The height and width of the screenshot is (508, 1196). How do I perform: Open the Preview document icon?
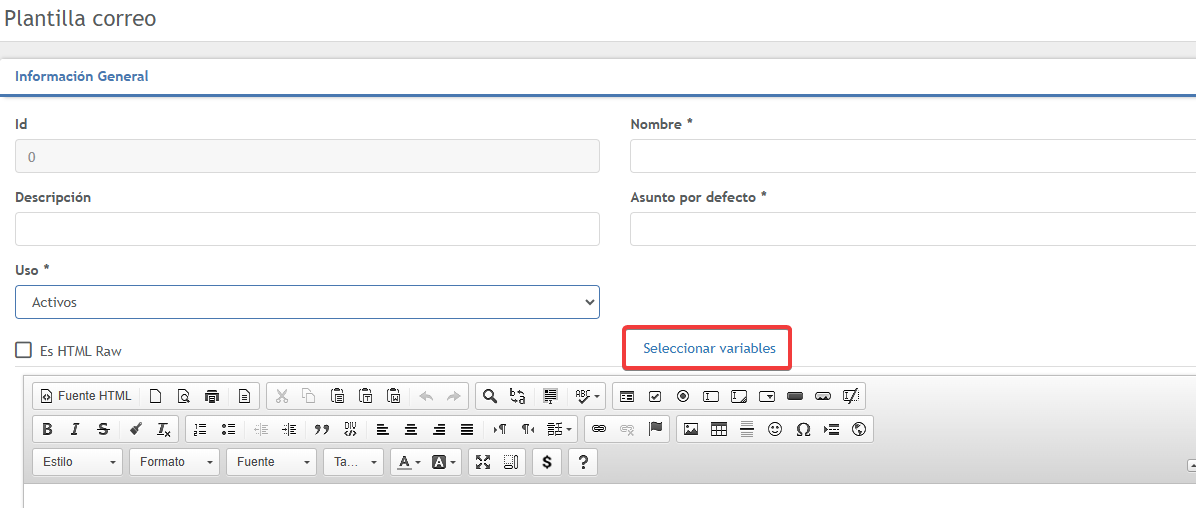click(x=183, y=396)
